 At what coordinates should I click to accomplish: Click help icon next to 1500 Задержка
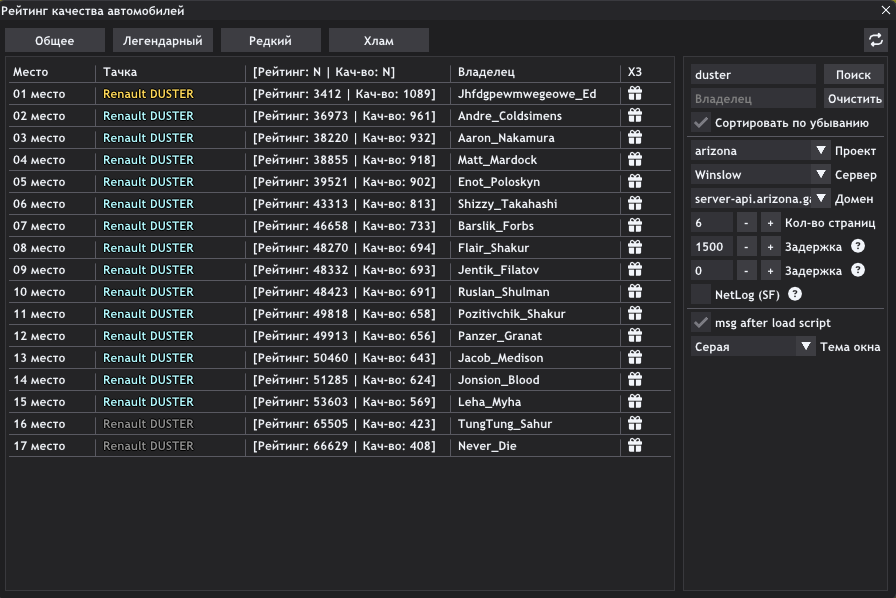coord(858,246)
